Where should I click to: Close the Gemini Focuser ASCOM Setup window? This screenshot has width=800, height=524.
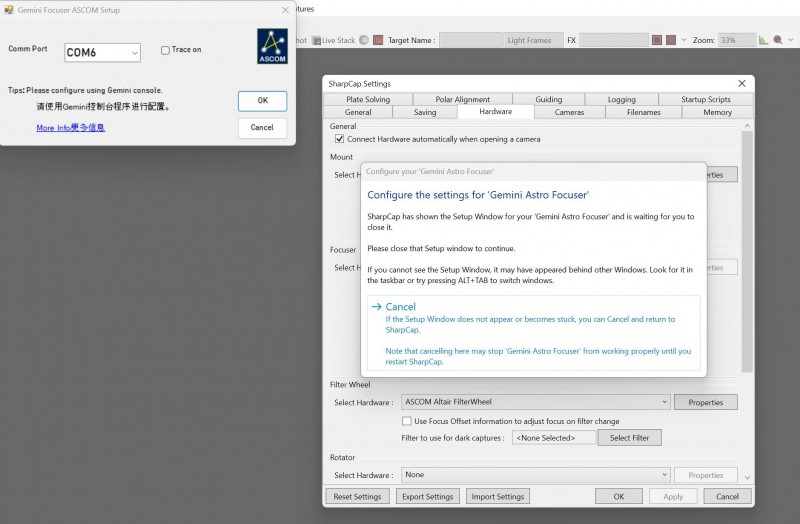coord(285,10)
